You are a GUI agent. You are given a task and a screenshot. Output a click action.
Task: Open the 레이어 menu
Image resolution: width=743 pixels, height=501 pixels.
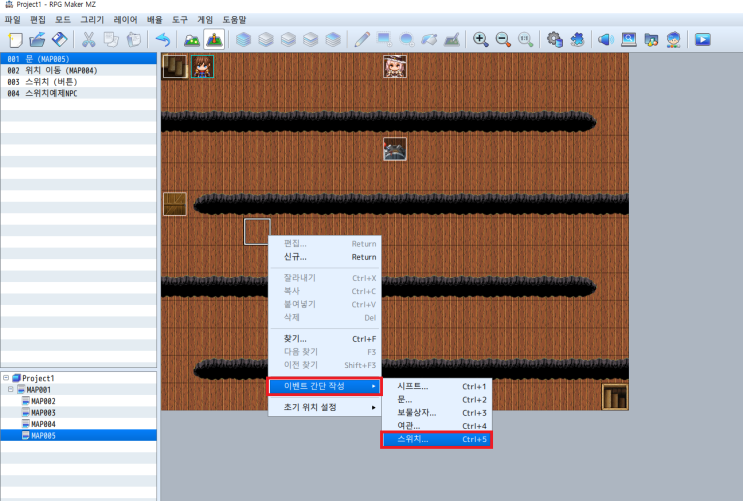click(126, 19)
